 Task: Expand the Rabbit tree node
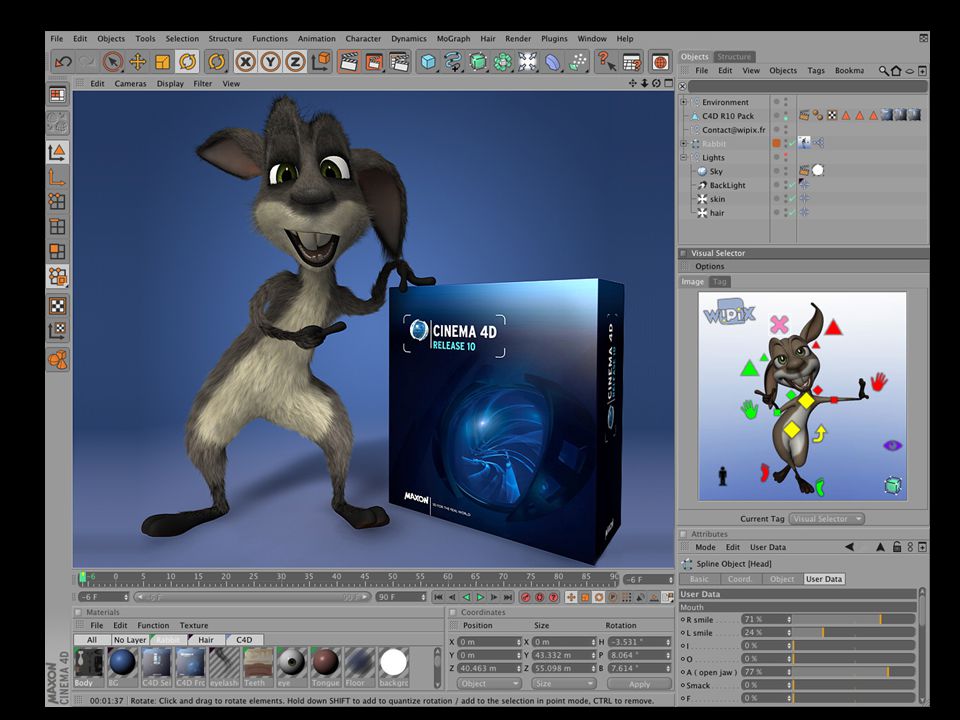tap(684, 144)
